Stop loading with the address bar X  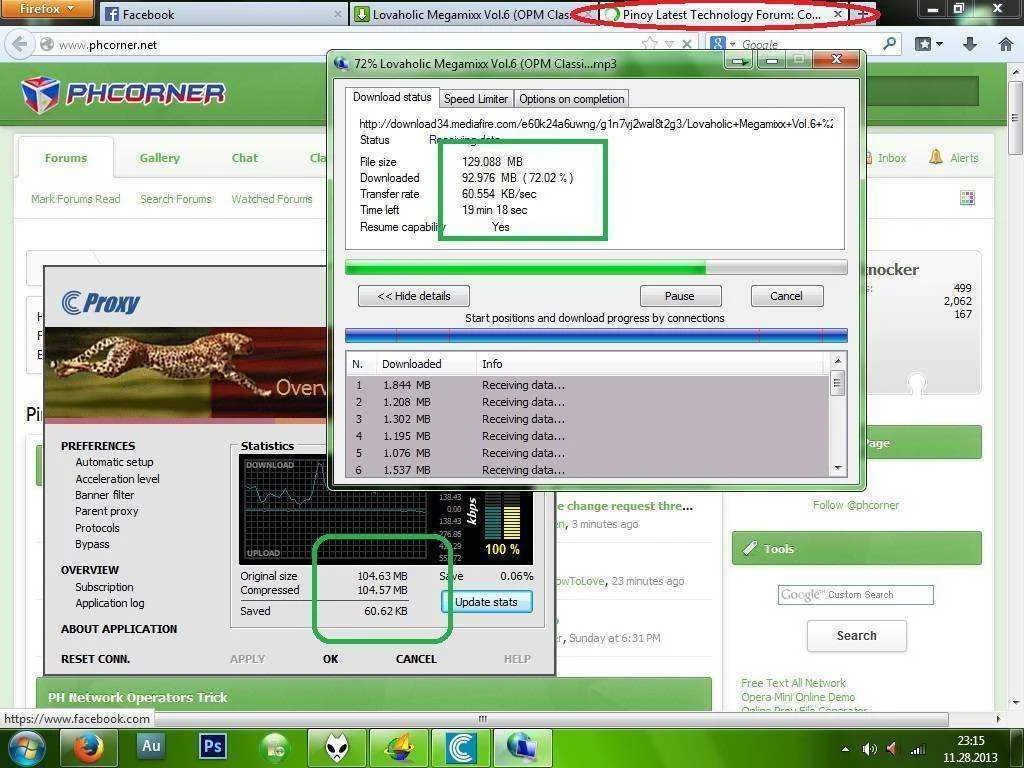pos(686,44)
